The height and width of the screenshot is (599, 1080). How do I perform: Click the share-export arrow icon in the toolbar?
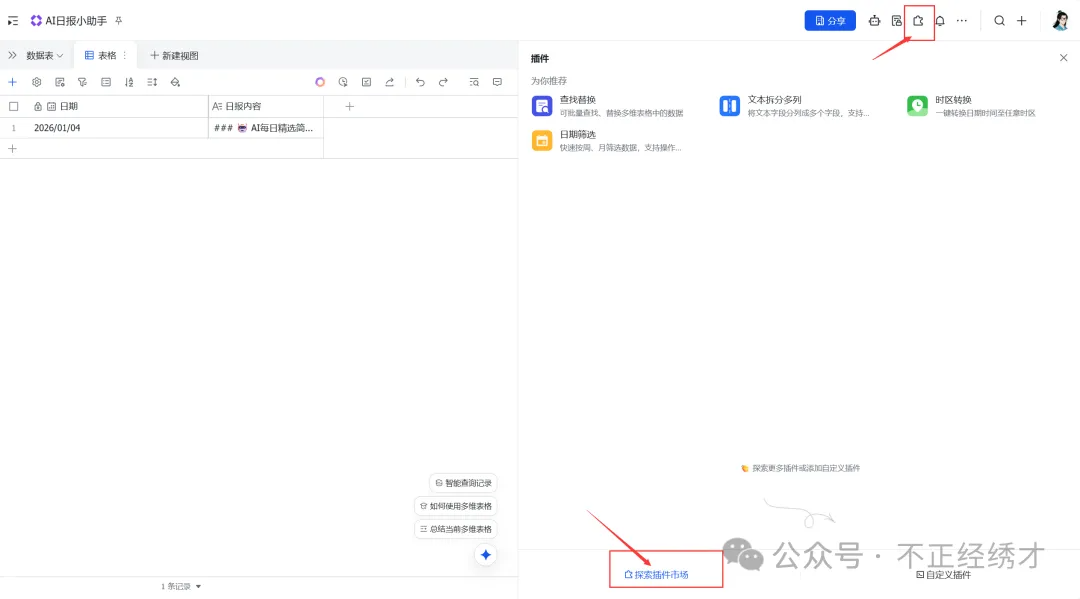point(390,82)
